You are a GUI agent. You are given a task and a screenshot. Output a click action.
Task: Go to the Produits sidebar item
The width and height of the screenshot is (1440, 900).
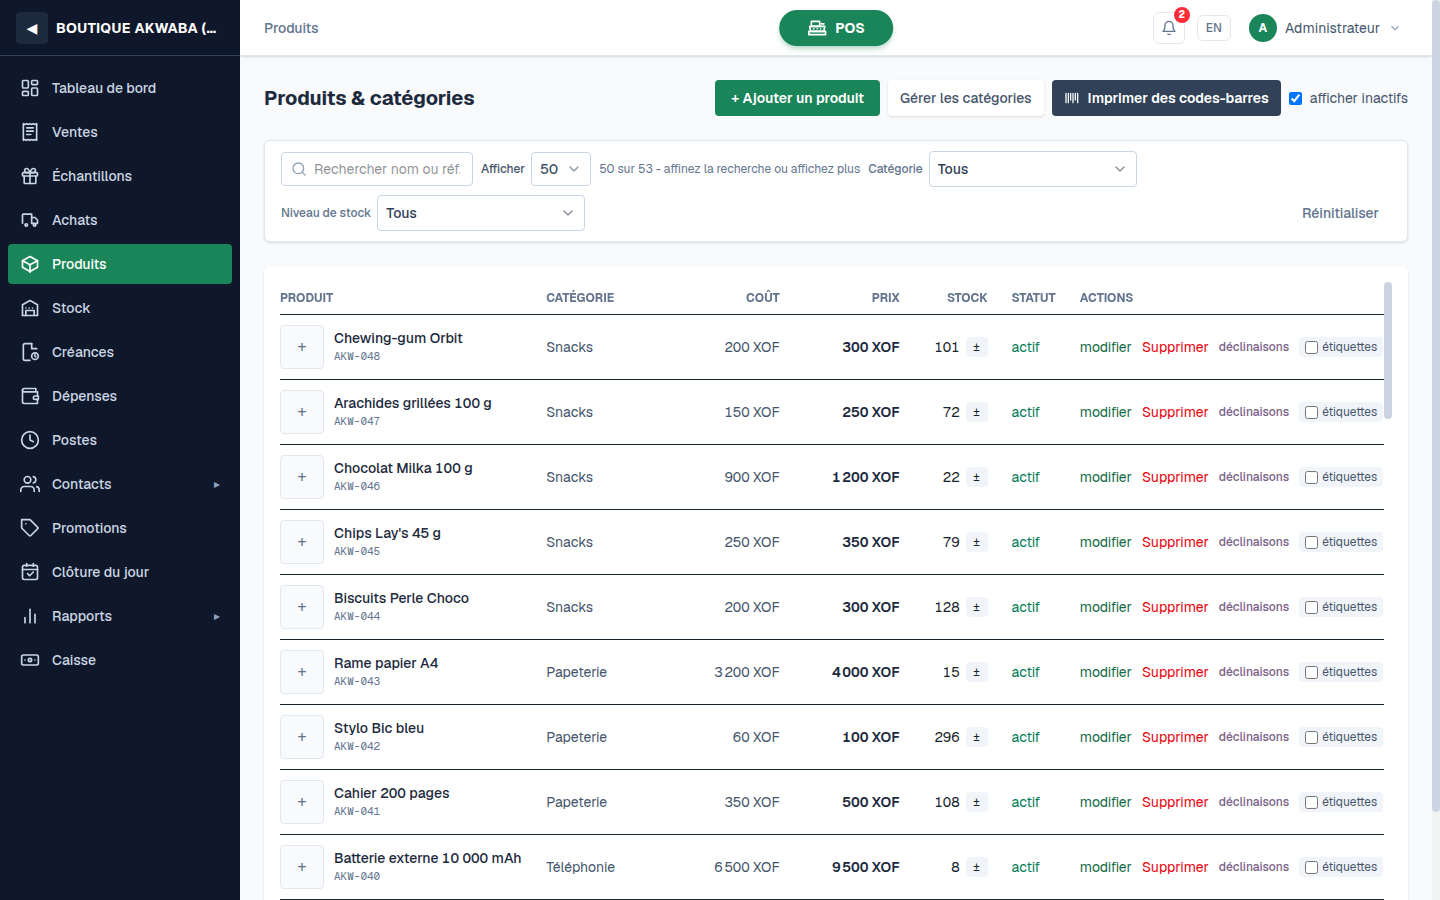[x=120, y=264]
